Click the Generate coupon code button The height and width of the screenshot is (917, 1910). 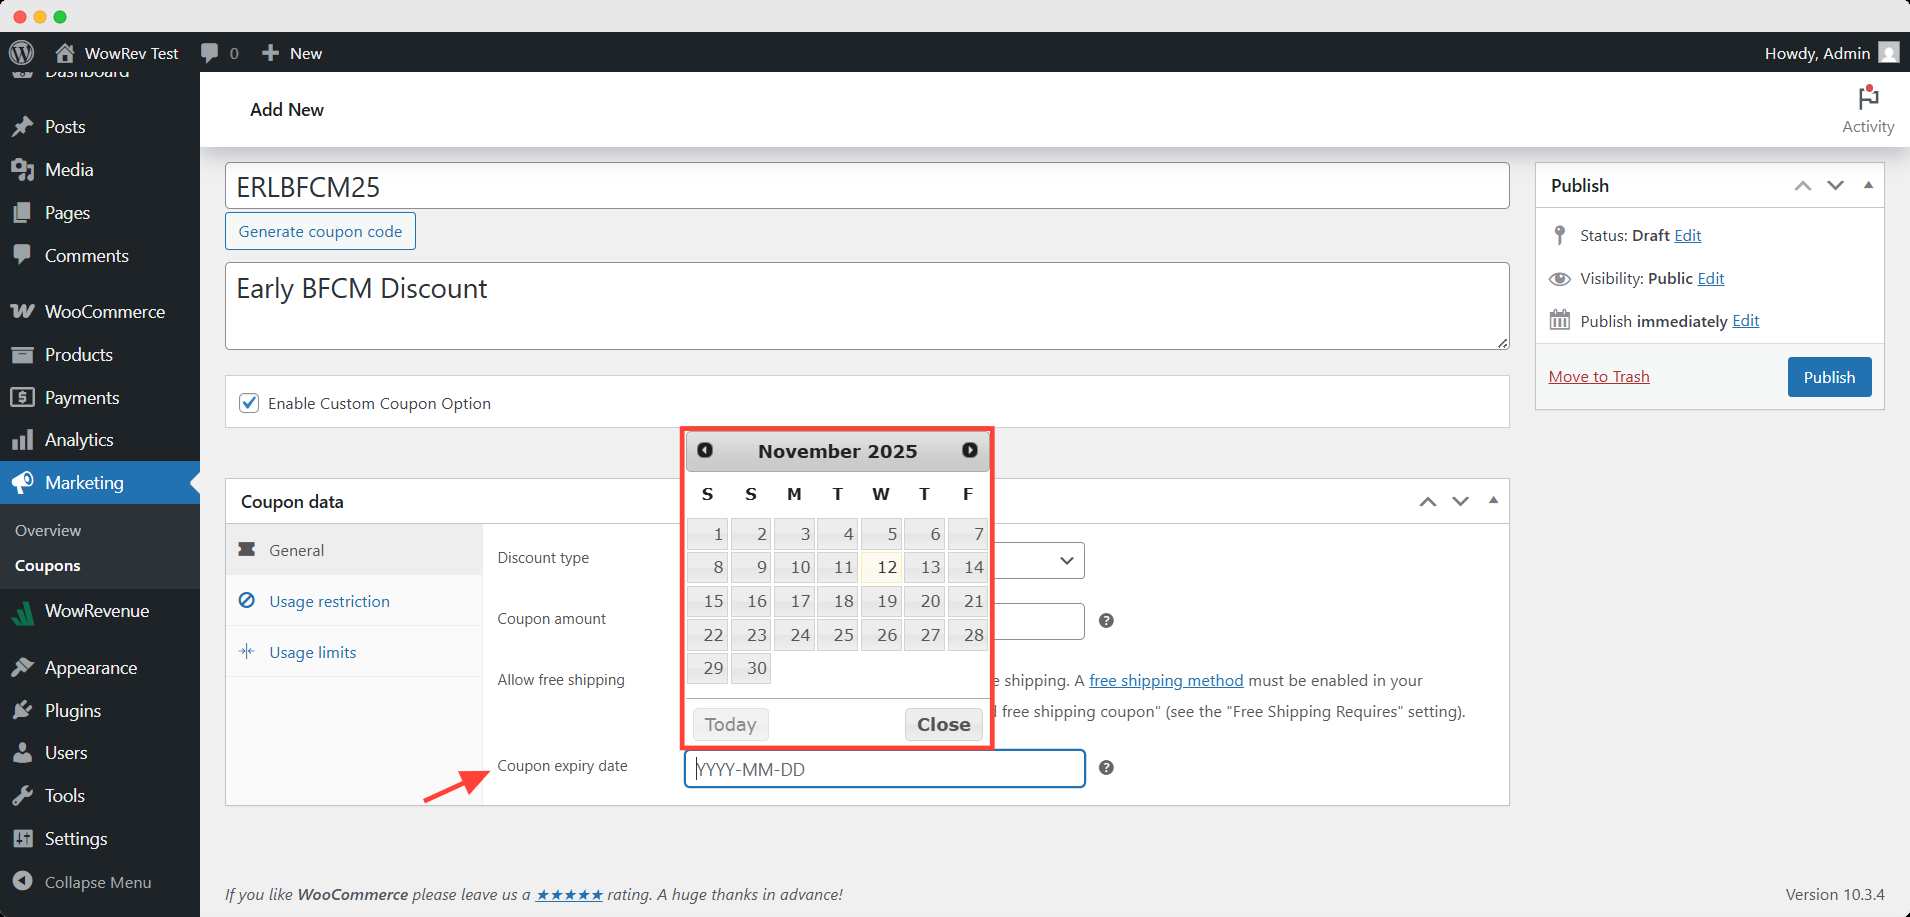pyautogui.click(x=320, y=231)
